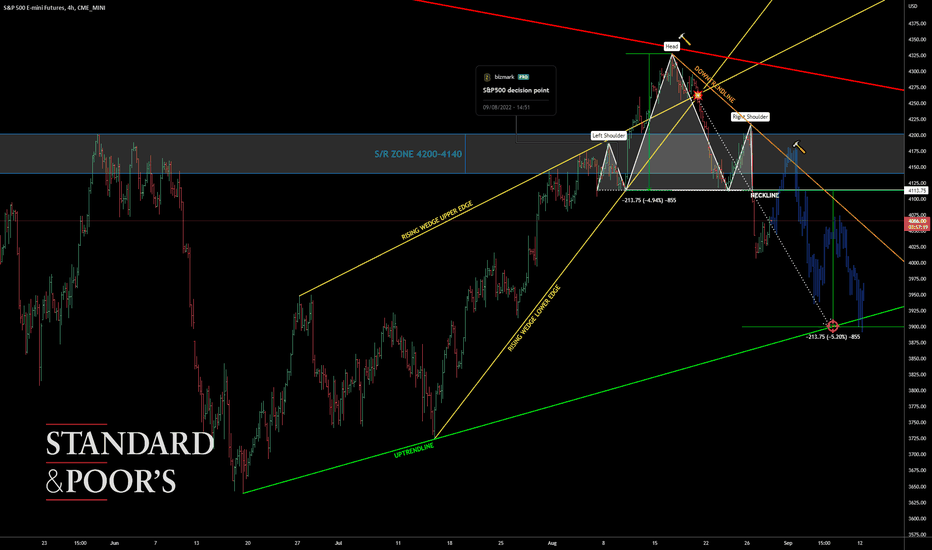
Task: Click the white 4113.75 price tag
Action: (917, 190)
